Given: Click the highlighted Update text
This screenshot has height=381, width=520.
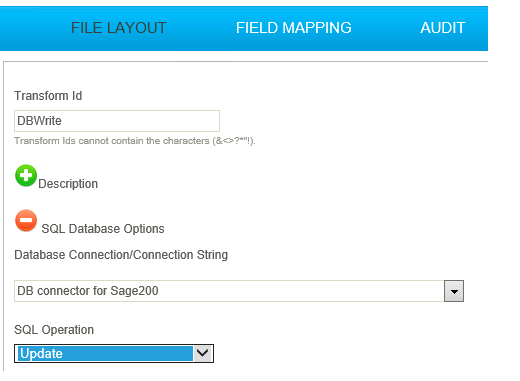Looking at the screenshot, I should pyautogui.click(x=41, y=354).
